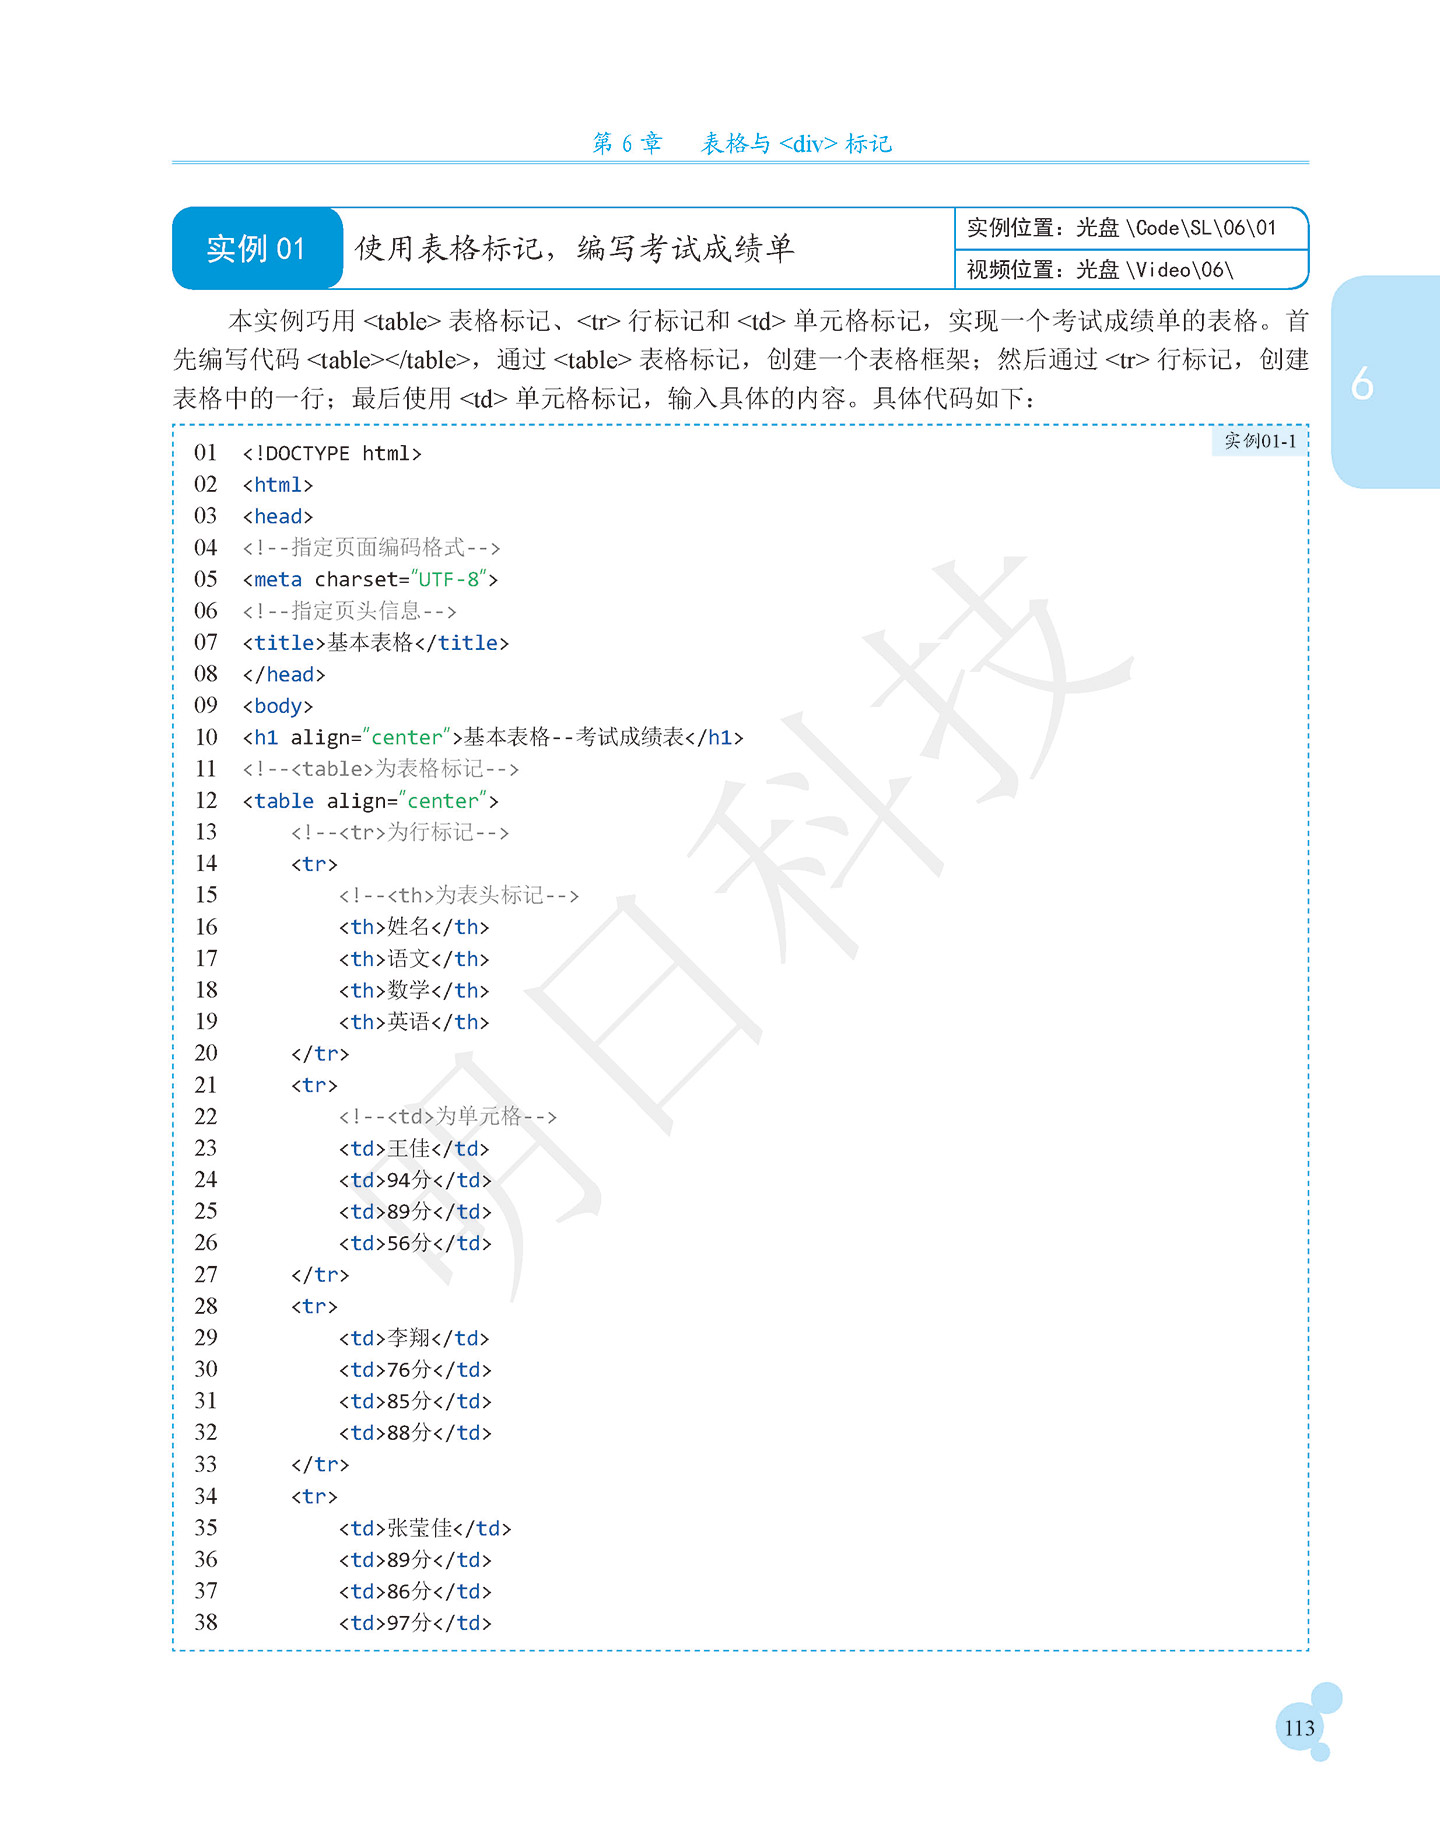Click the "<th>英语</th>" line
1440x1833 pixels.
click(x=414, y=1022)
